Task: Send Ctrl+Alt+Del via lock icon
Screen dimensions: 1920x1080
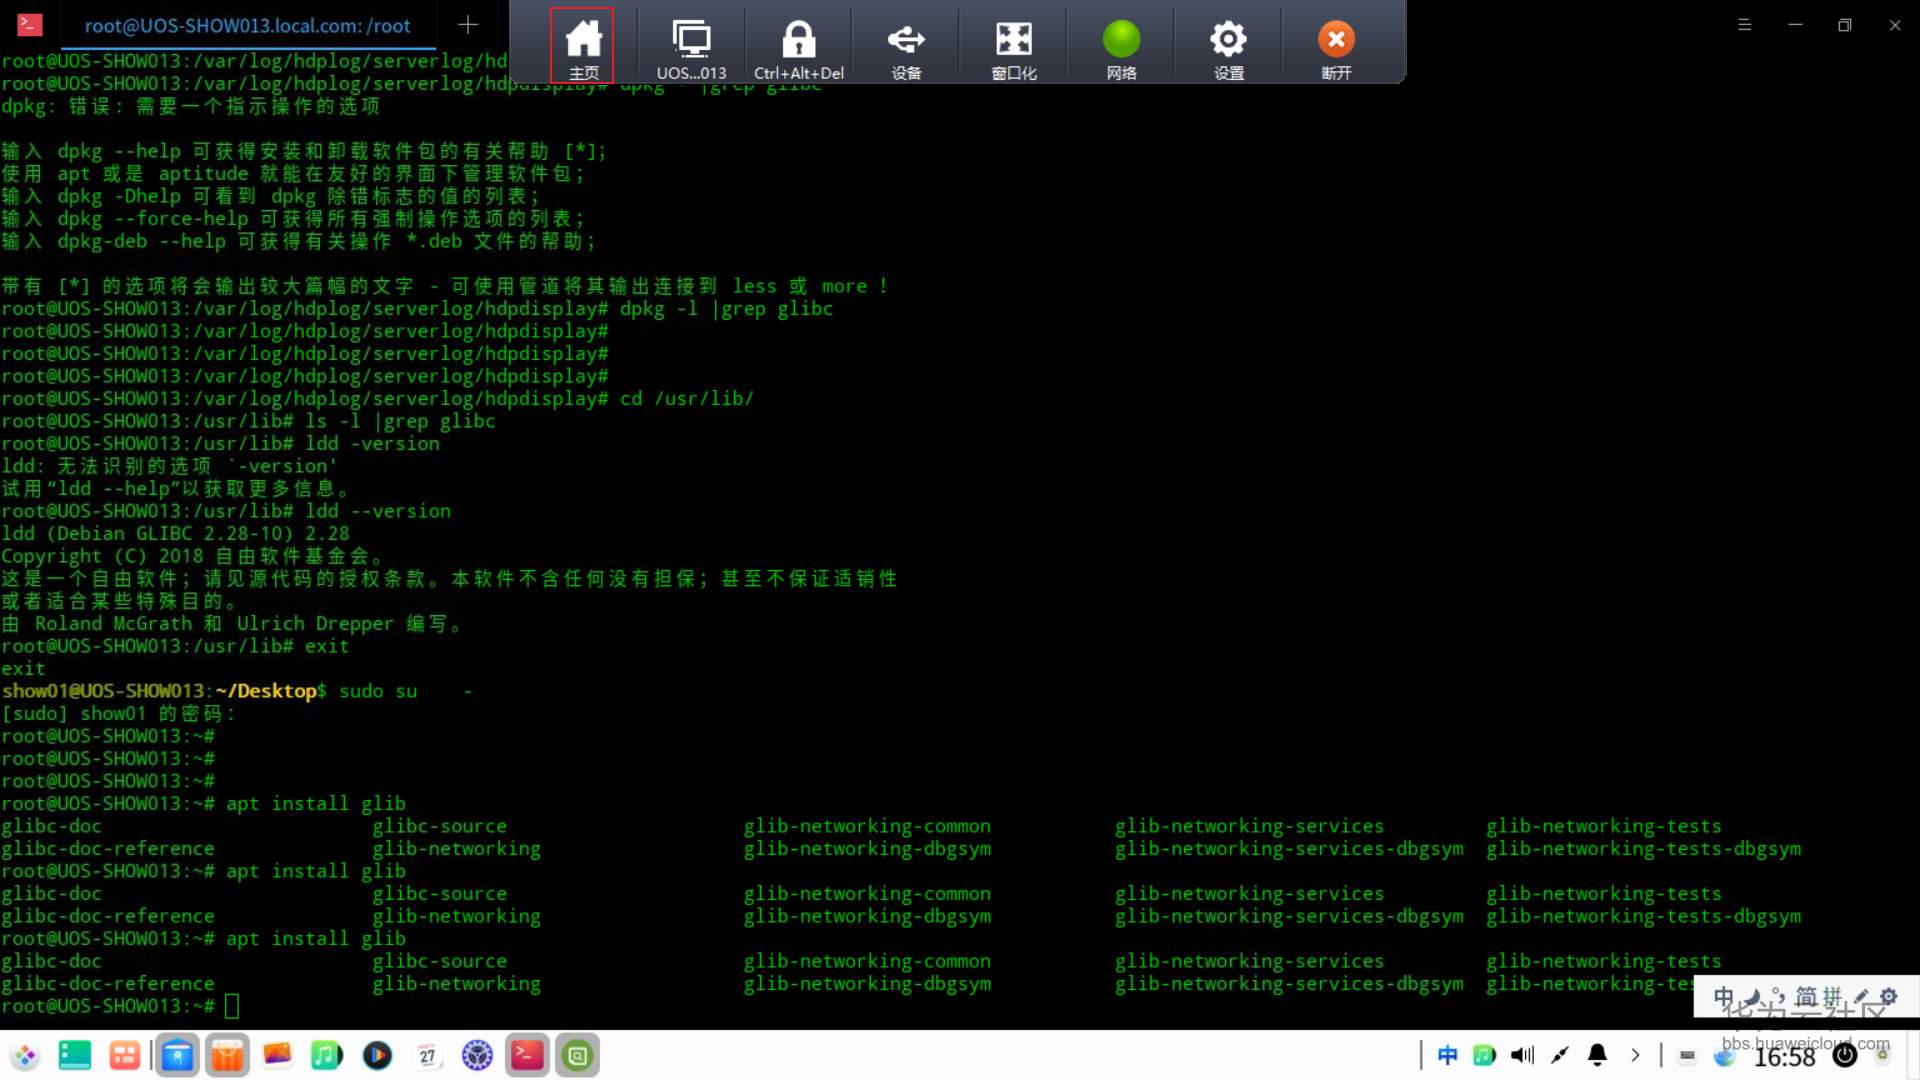Action: click(798, 45)
